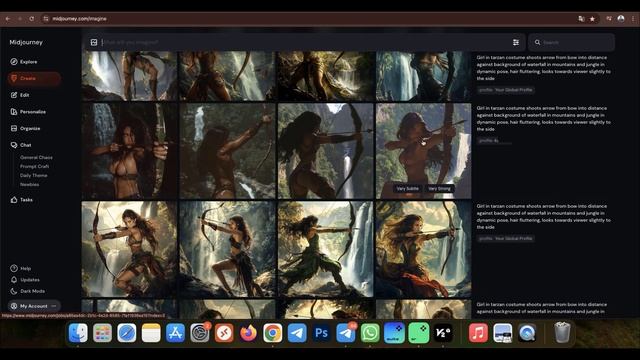This screenshot has height=360, width=640.
Task: Open Firefox from the dock
Action: [x=248, y=333]
